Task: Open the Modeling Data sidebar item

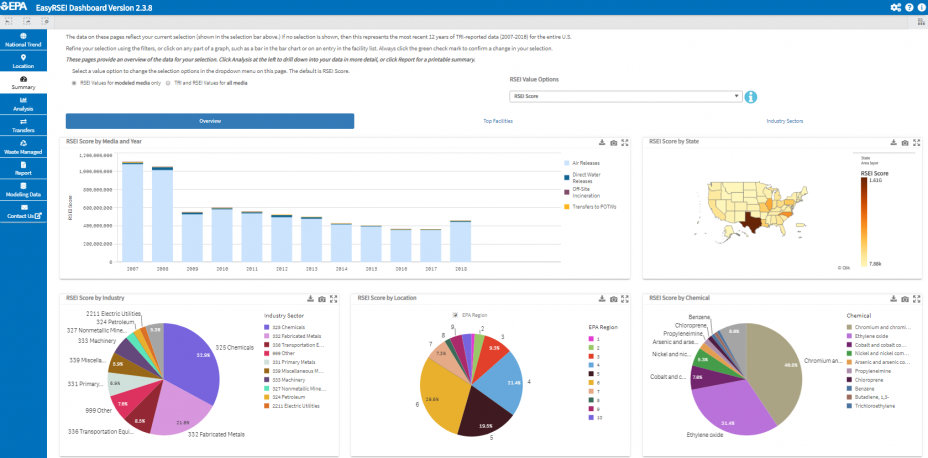Action: pyautogui.click(x=23, y=190)
